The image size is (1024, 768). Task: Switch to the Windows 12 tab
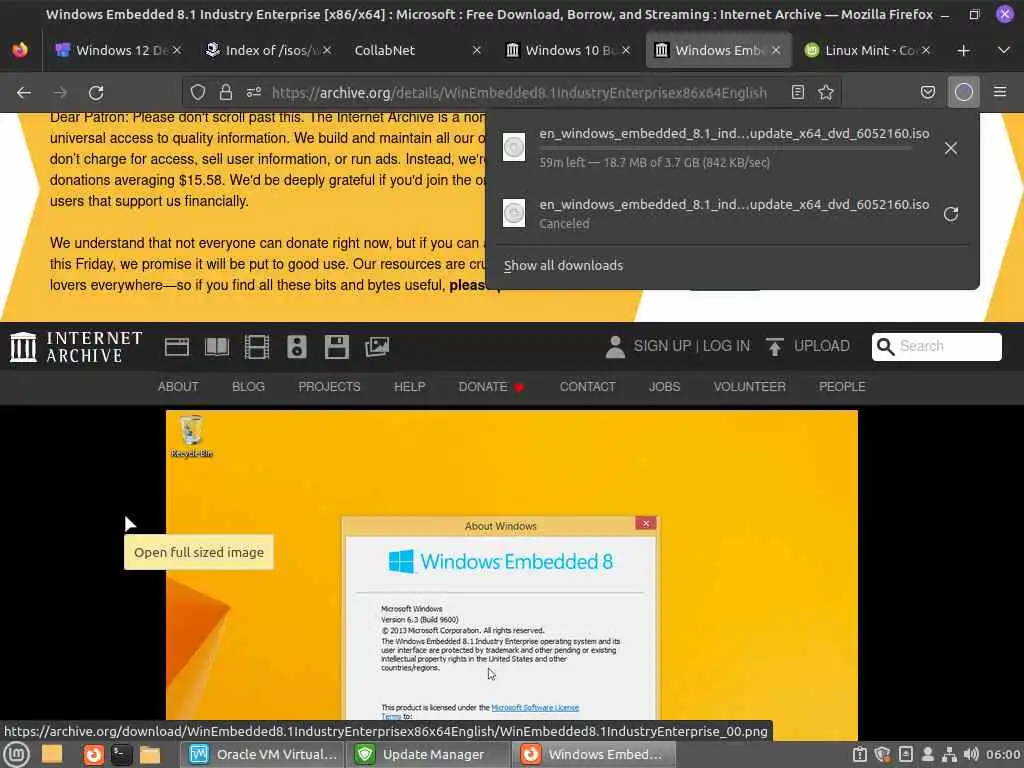(x=116, y=50)
